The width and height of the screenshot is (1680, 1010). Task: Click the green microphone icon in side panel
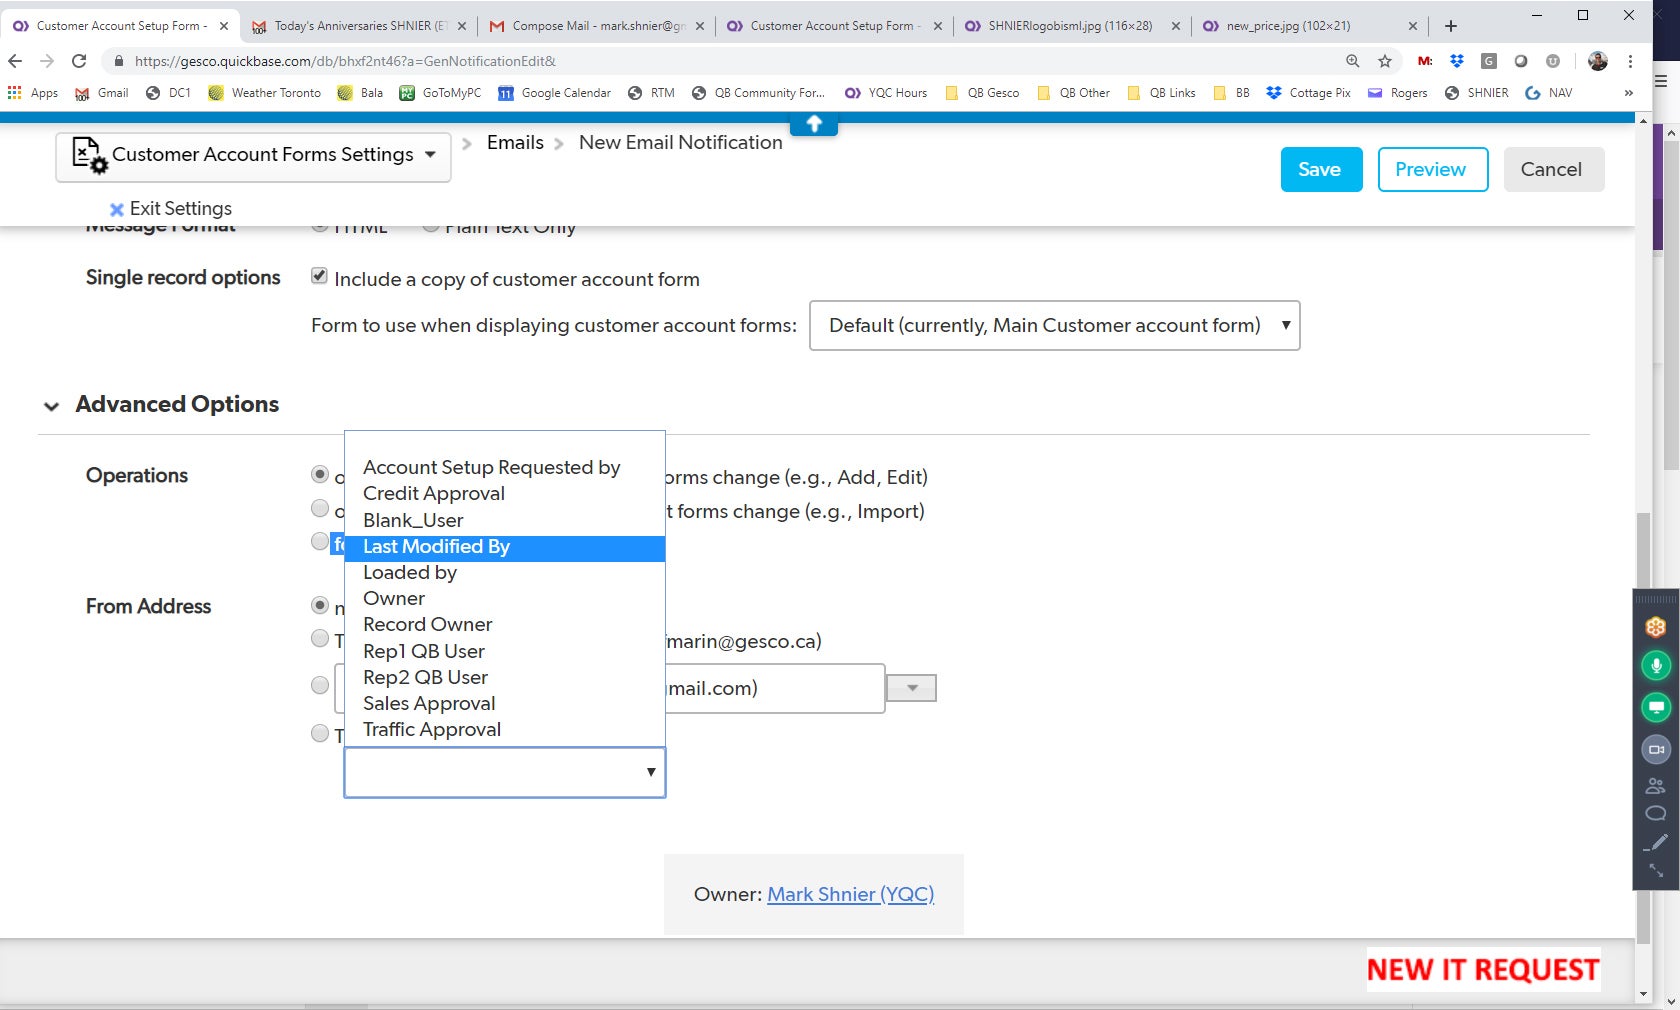[1656, 666]
